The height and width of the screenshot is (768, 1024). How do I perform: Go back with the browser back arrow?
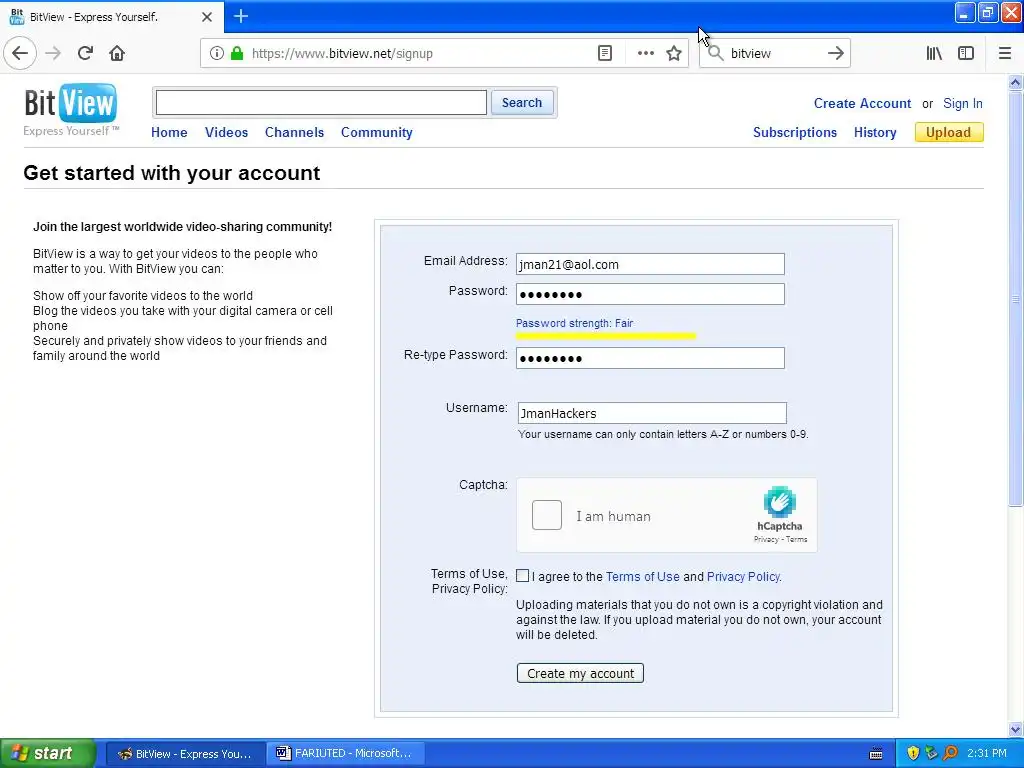(20, 53)
